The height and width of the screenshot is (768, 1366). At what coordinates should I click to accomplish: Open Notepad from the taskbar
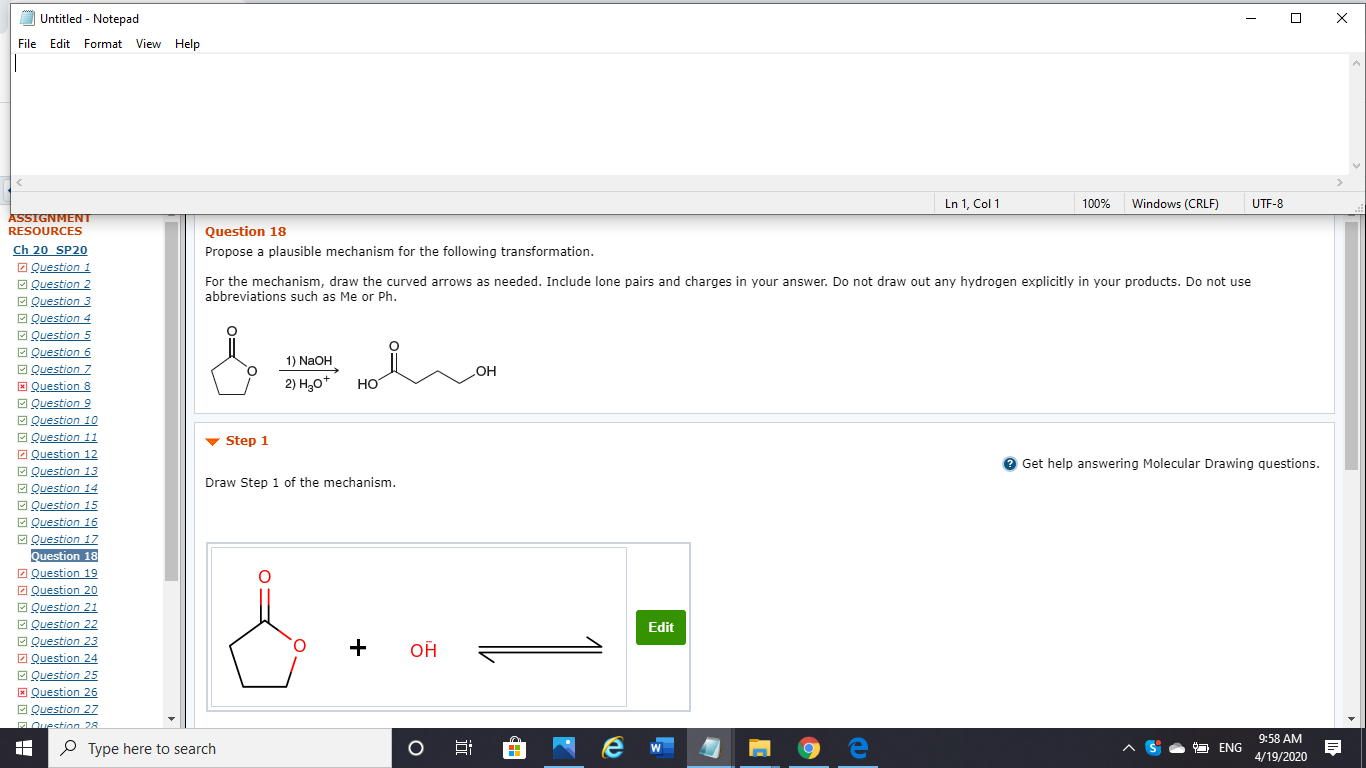pos(710,748)
